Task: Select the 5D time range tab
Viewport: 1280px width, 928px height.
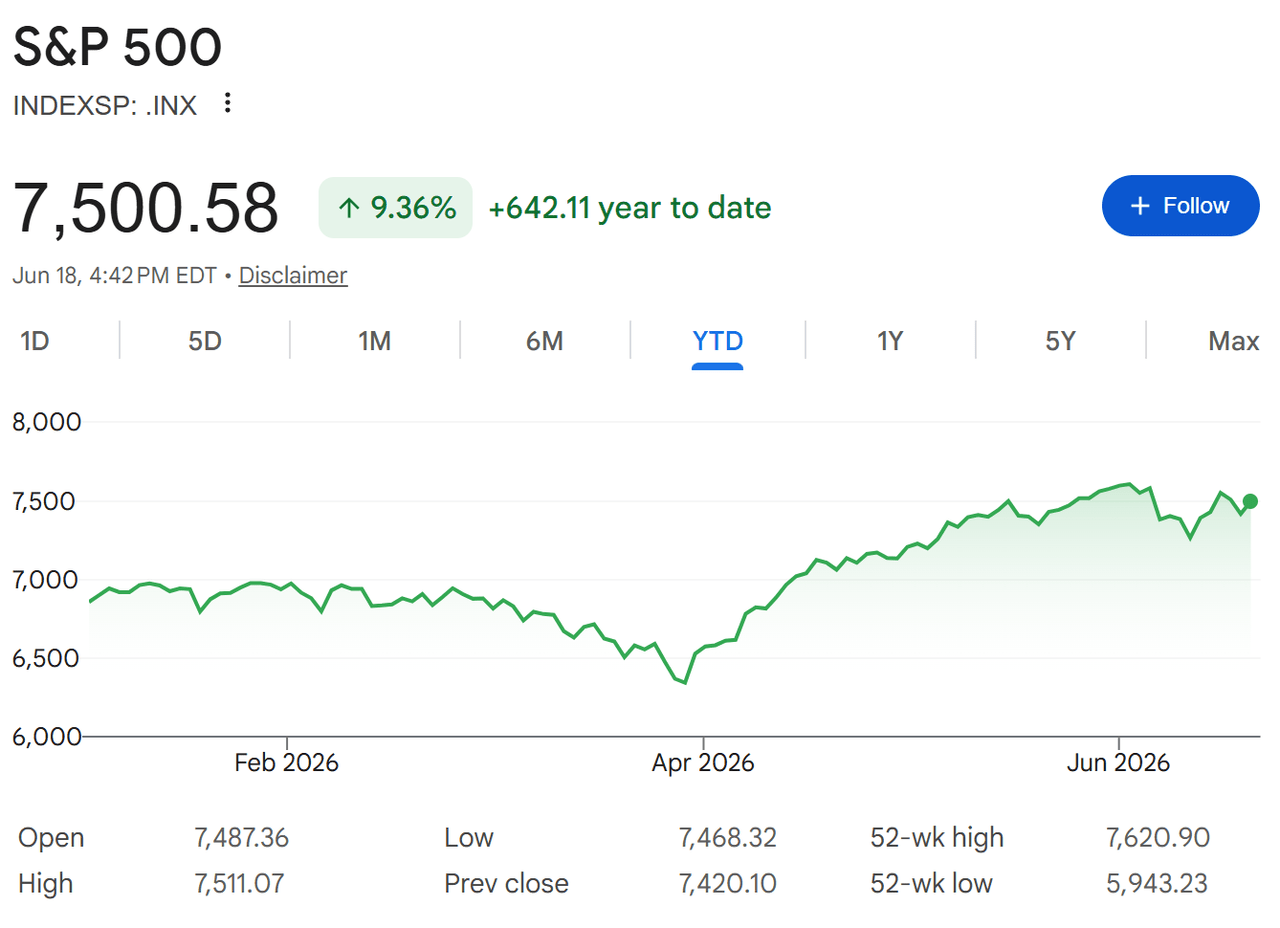Action: pyautogui.click(x=205, y=341)
